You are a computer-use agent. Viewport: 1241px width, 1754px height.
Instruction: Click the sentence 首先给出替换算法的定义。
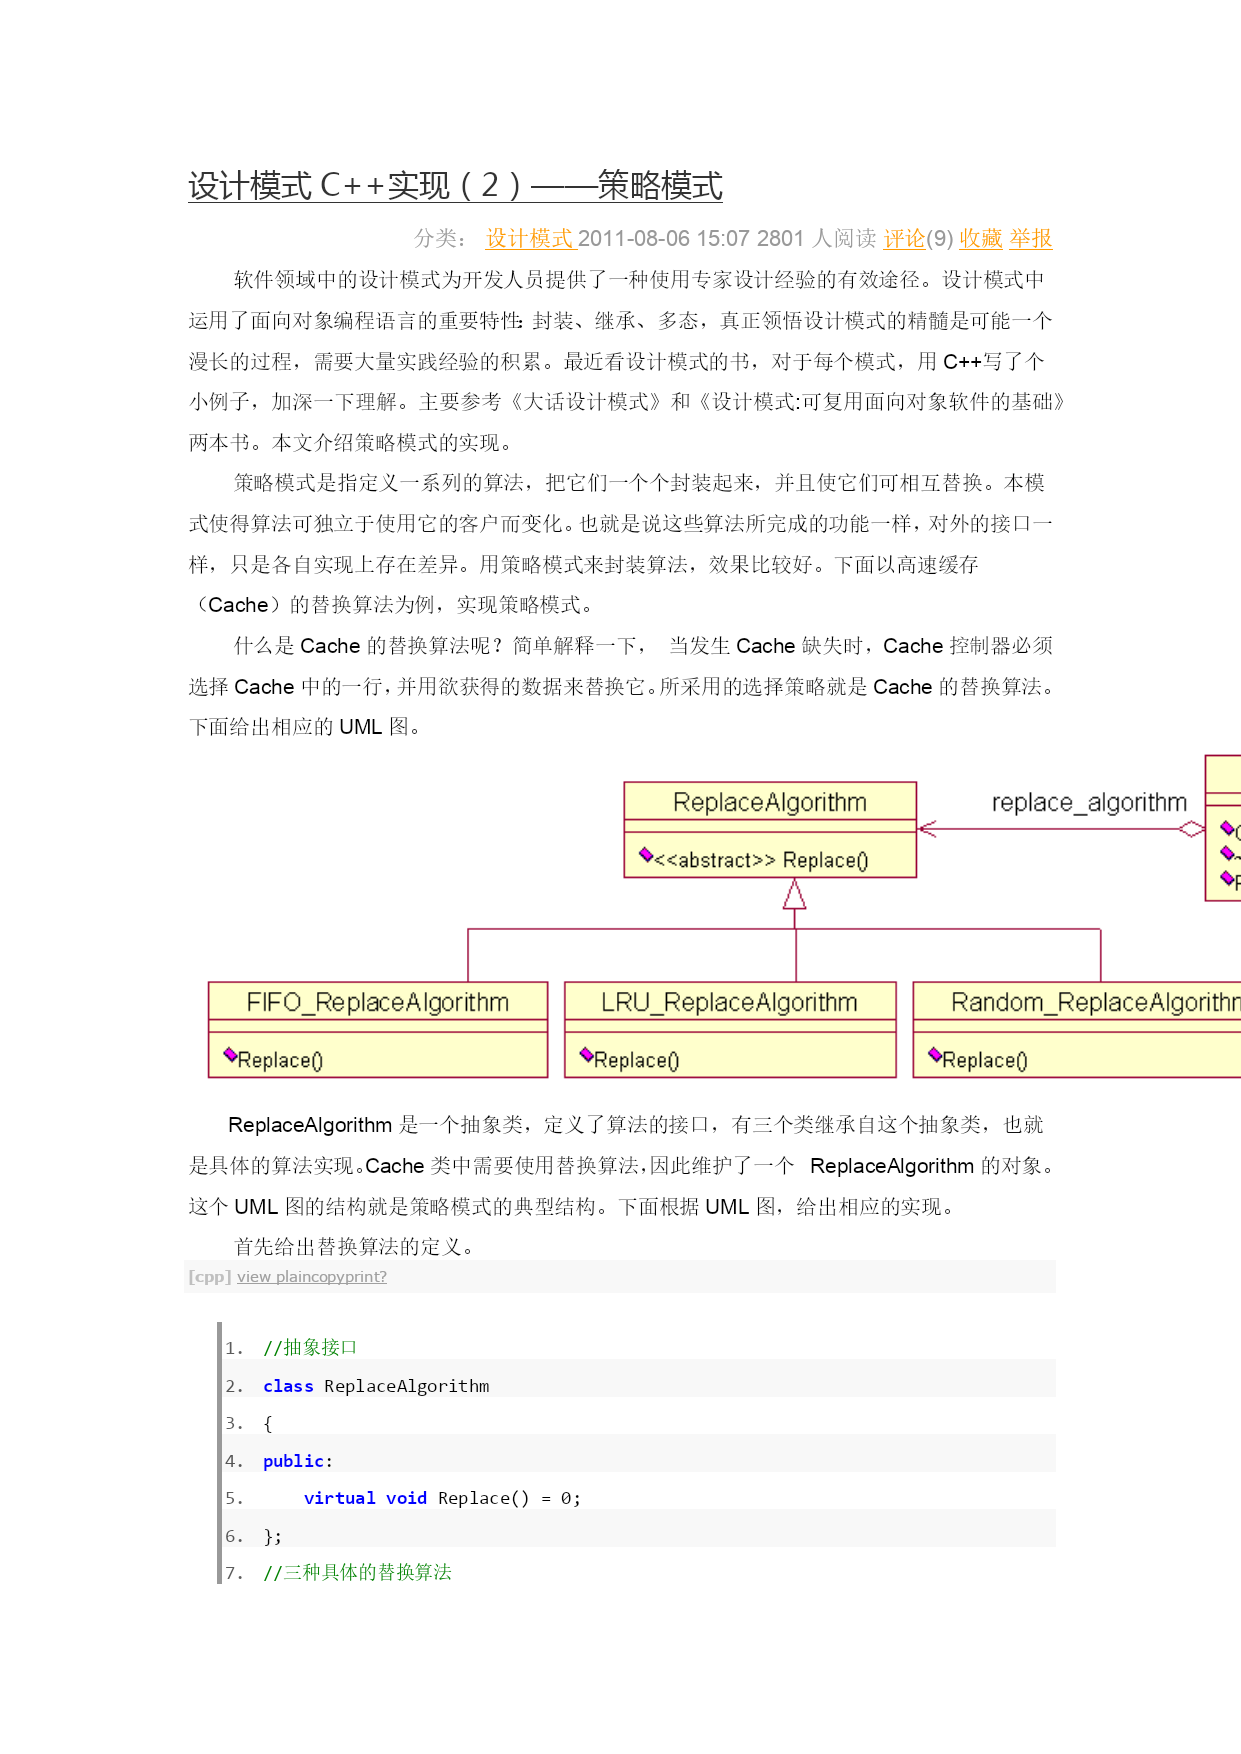coord(354,1247)
